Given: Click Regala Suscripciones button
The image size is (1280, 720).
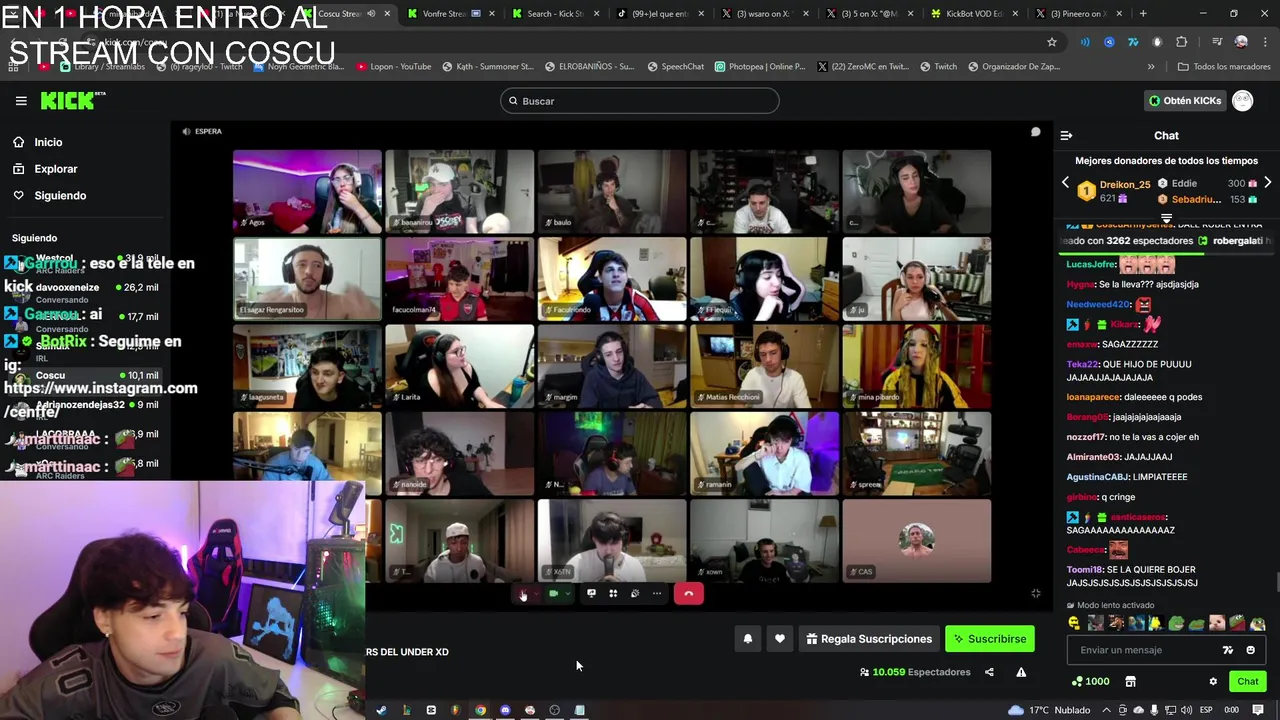Looking at the screenshot, I should [869, 639].
